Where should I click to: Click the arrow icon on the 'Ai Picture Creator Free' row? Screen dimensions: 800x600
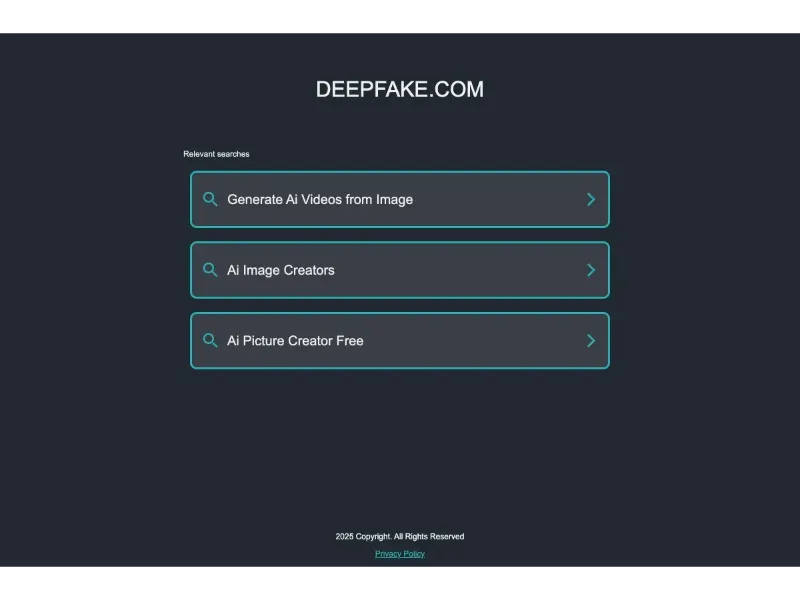point(590,340)
